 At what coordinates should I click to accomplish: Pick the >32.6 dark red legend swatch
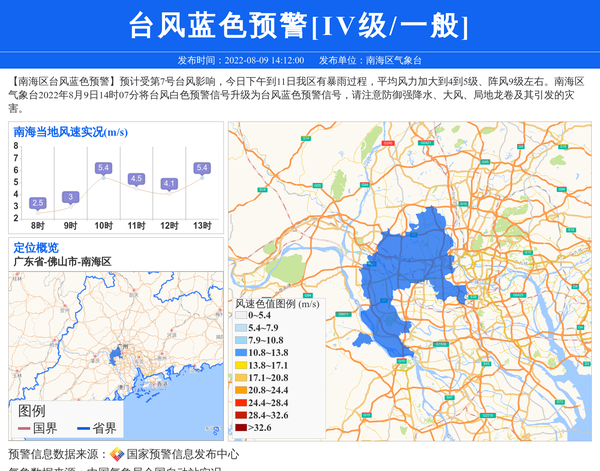coord(240,428)
